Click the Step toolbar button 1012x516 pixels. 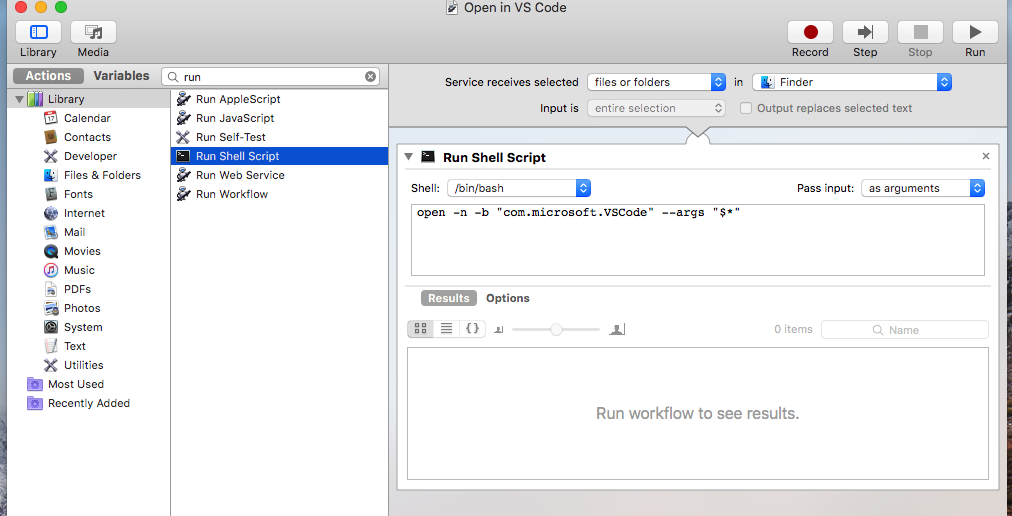click(x=865, y=32)
